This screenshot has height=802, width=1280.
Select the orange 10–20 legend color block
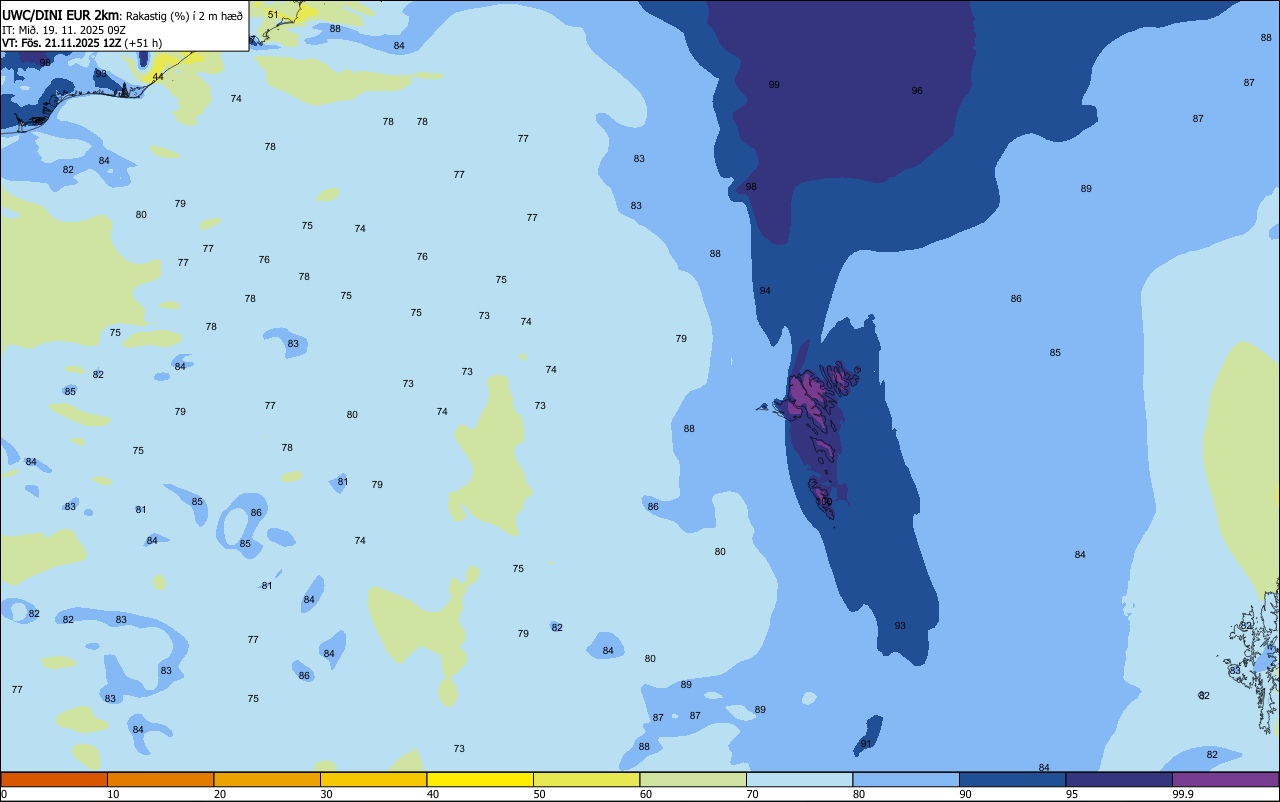click(x=160, y=779)
